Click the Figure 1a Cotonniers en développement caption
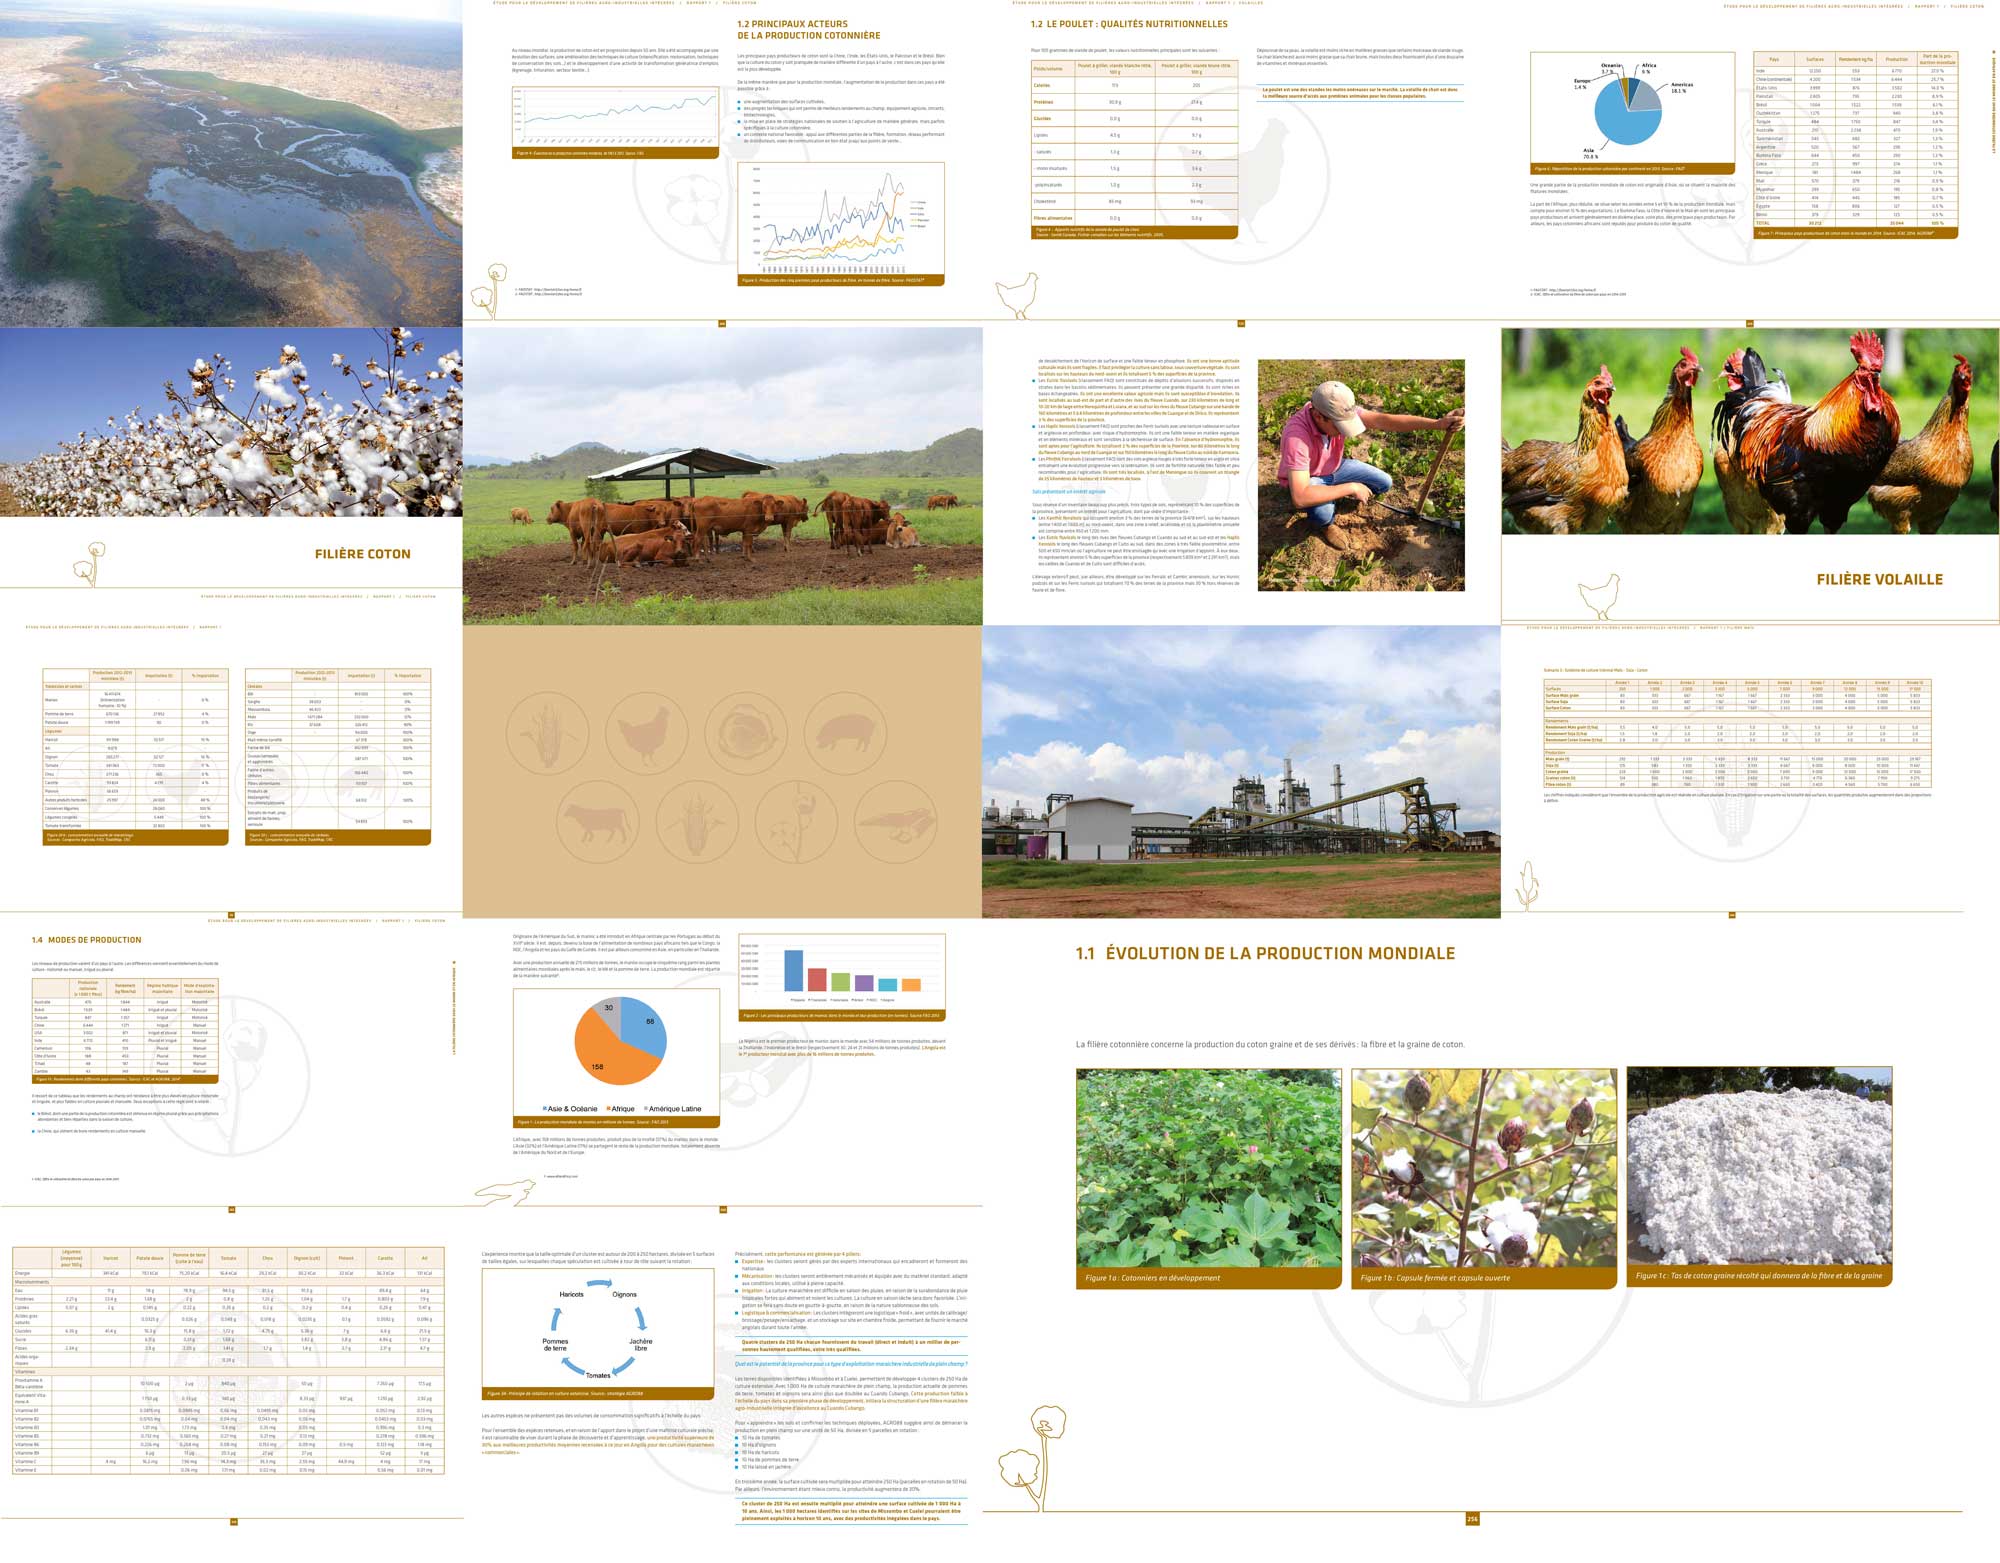This screenshot has height=1563, width=2000. [x=1152, y=1278]
